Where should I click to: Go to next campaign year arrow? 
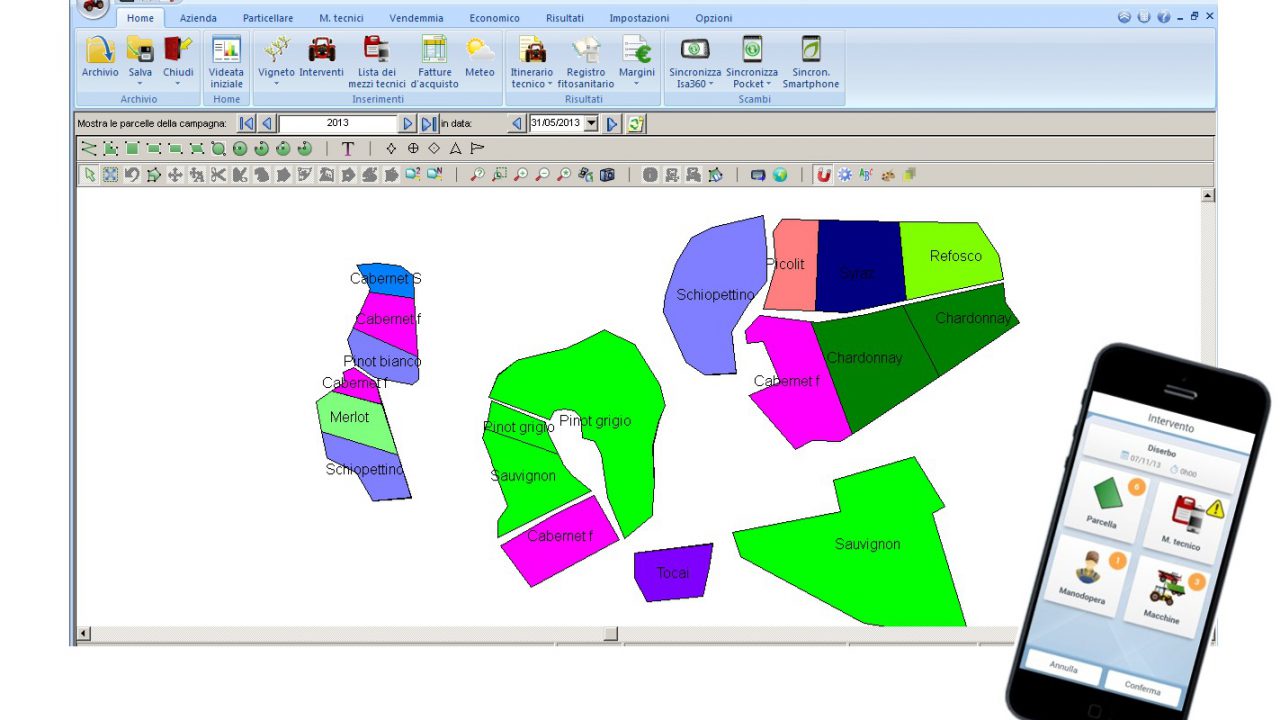407,124
